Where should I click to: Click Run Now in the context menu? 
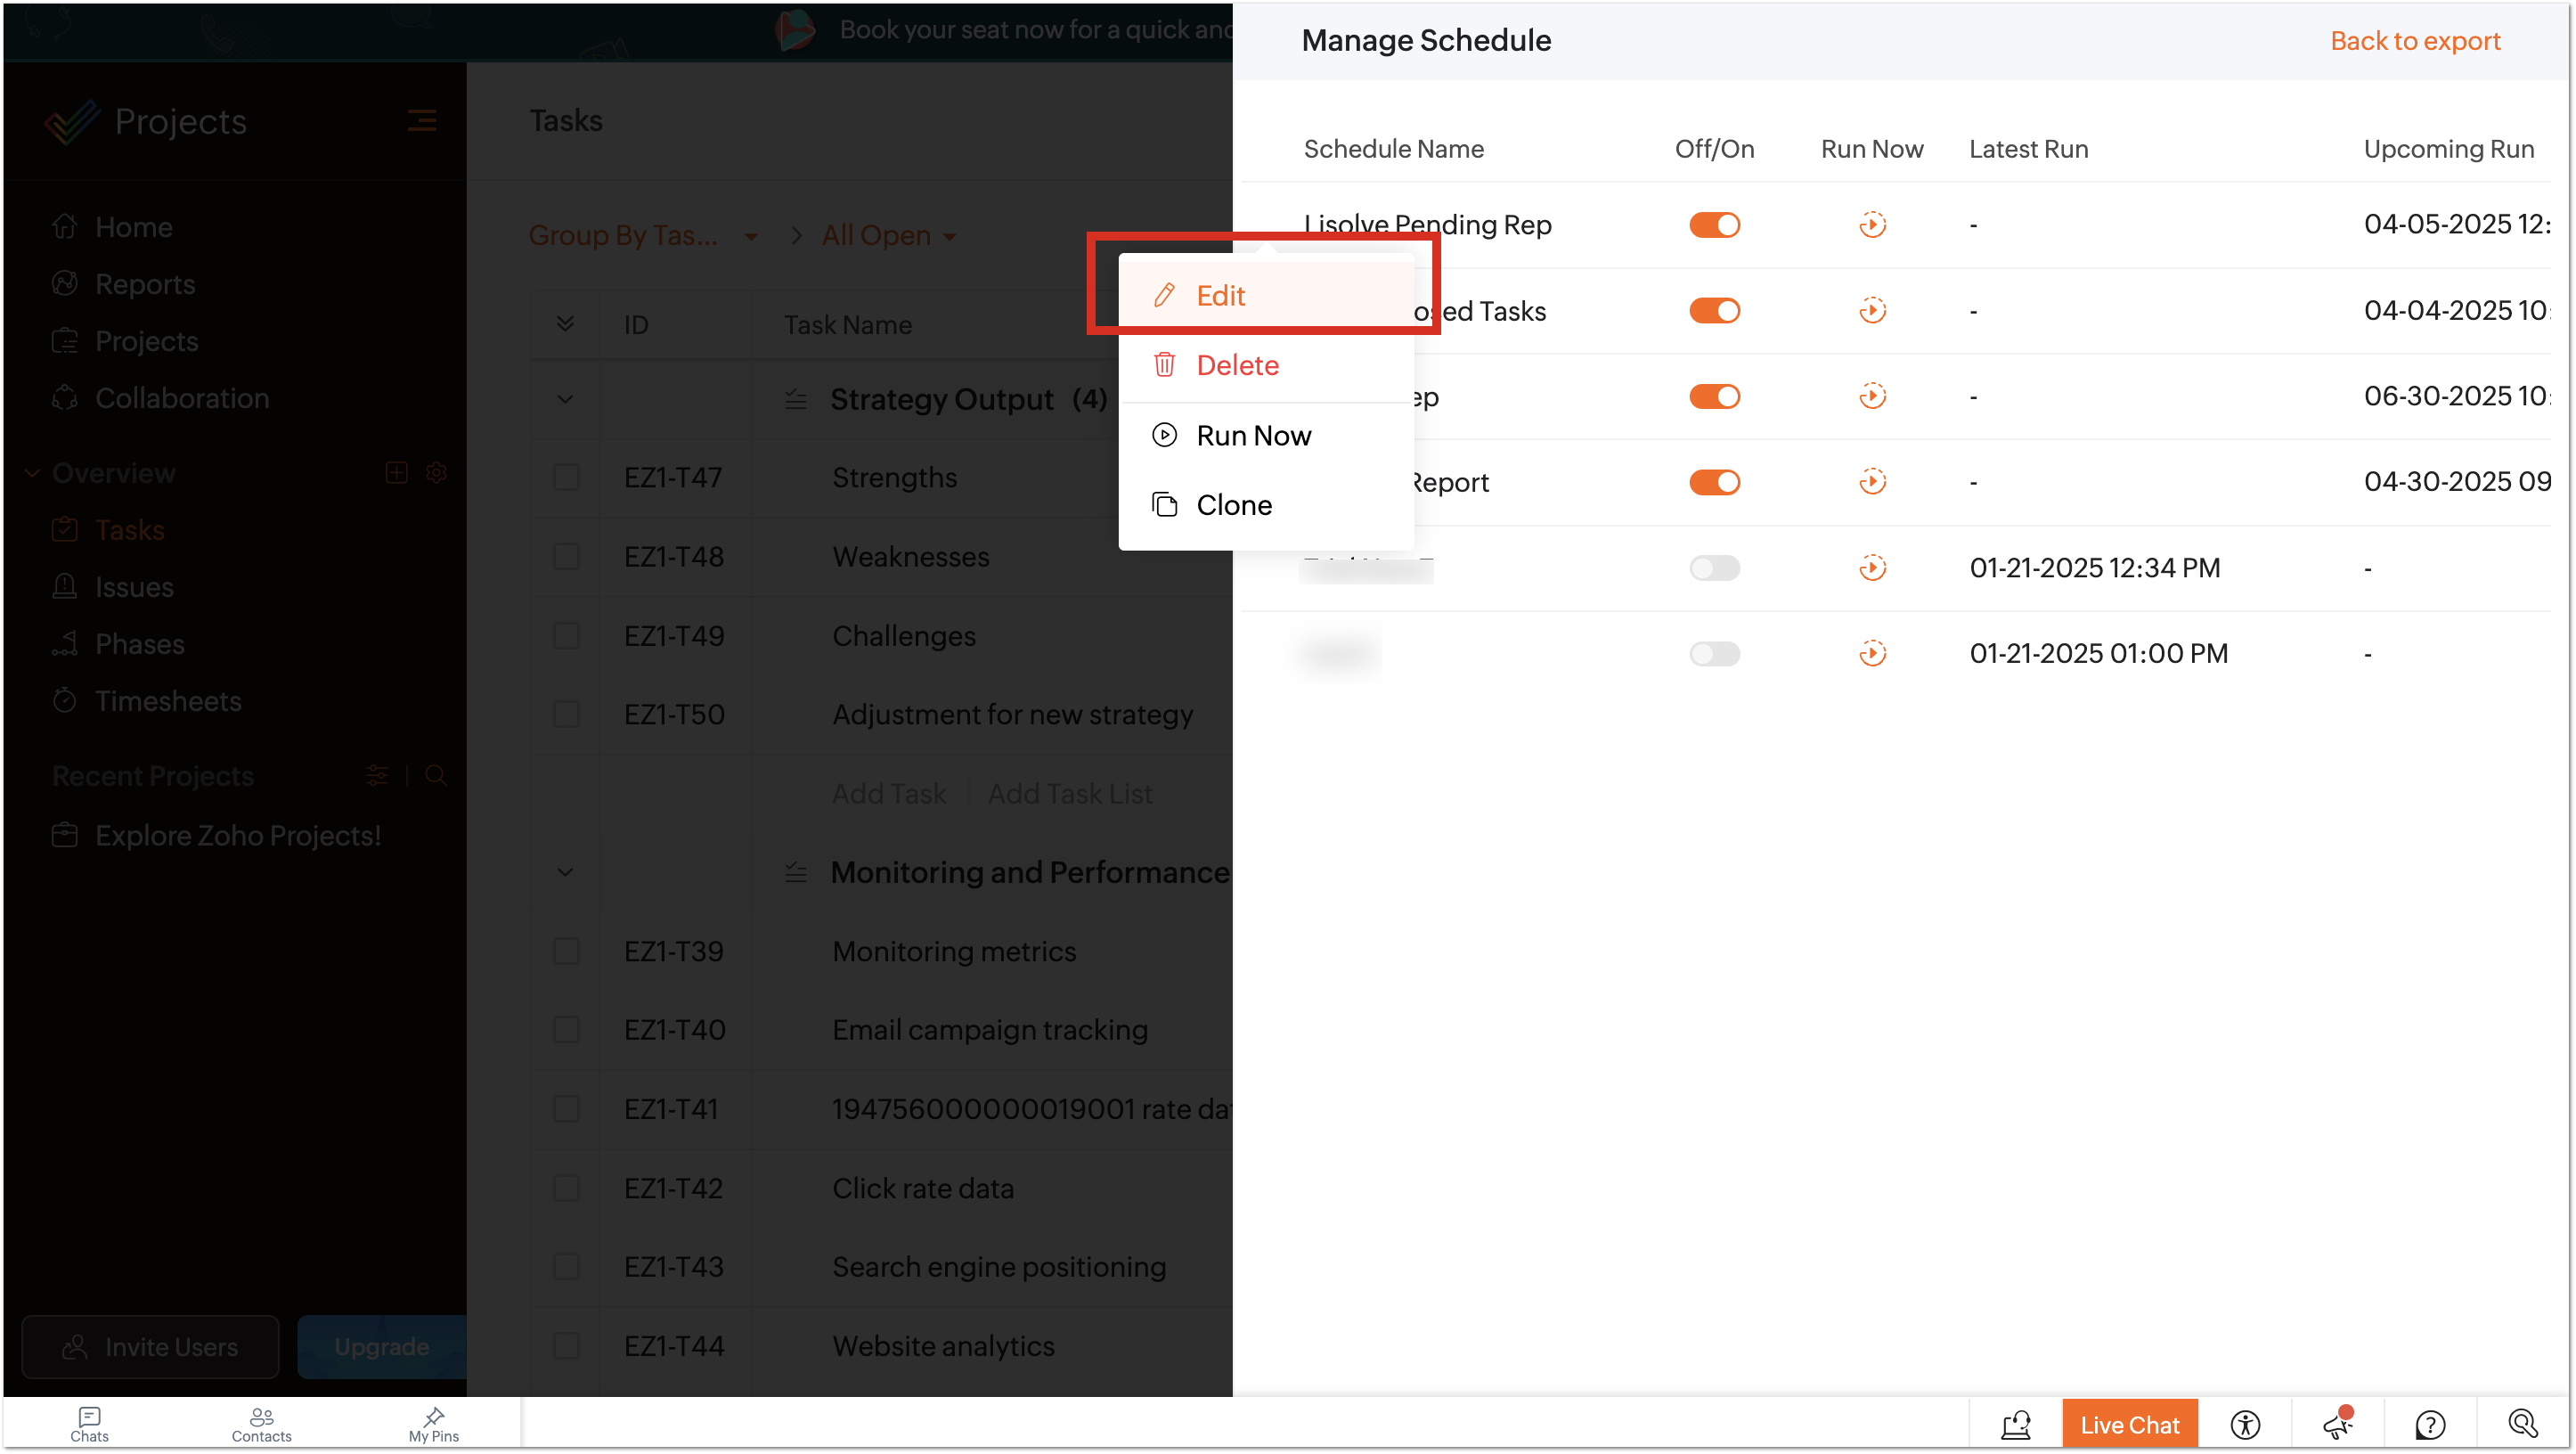[x=1253, y=436]
